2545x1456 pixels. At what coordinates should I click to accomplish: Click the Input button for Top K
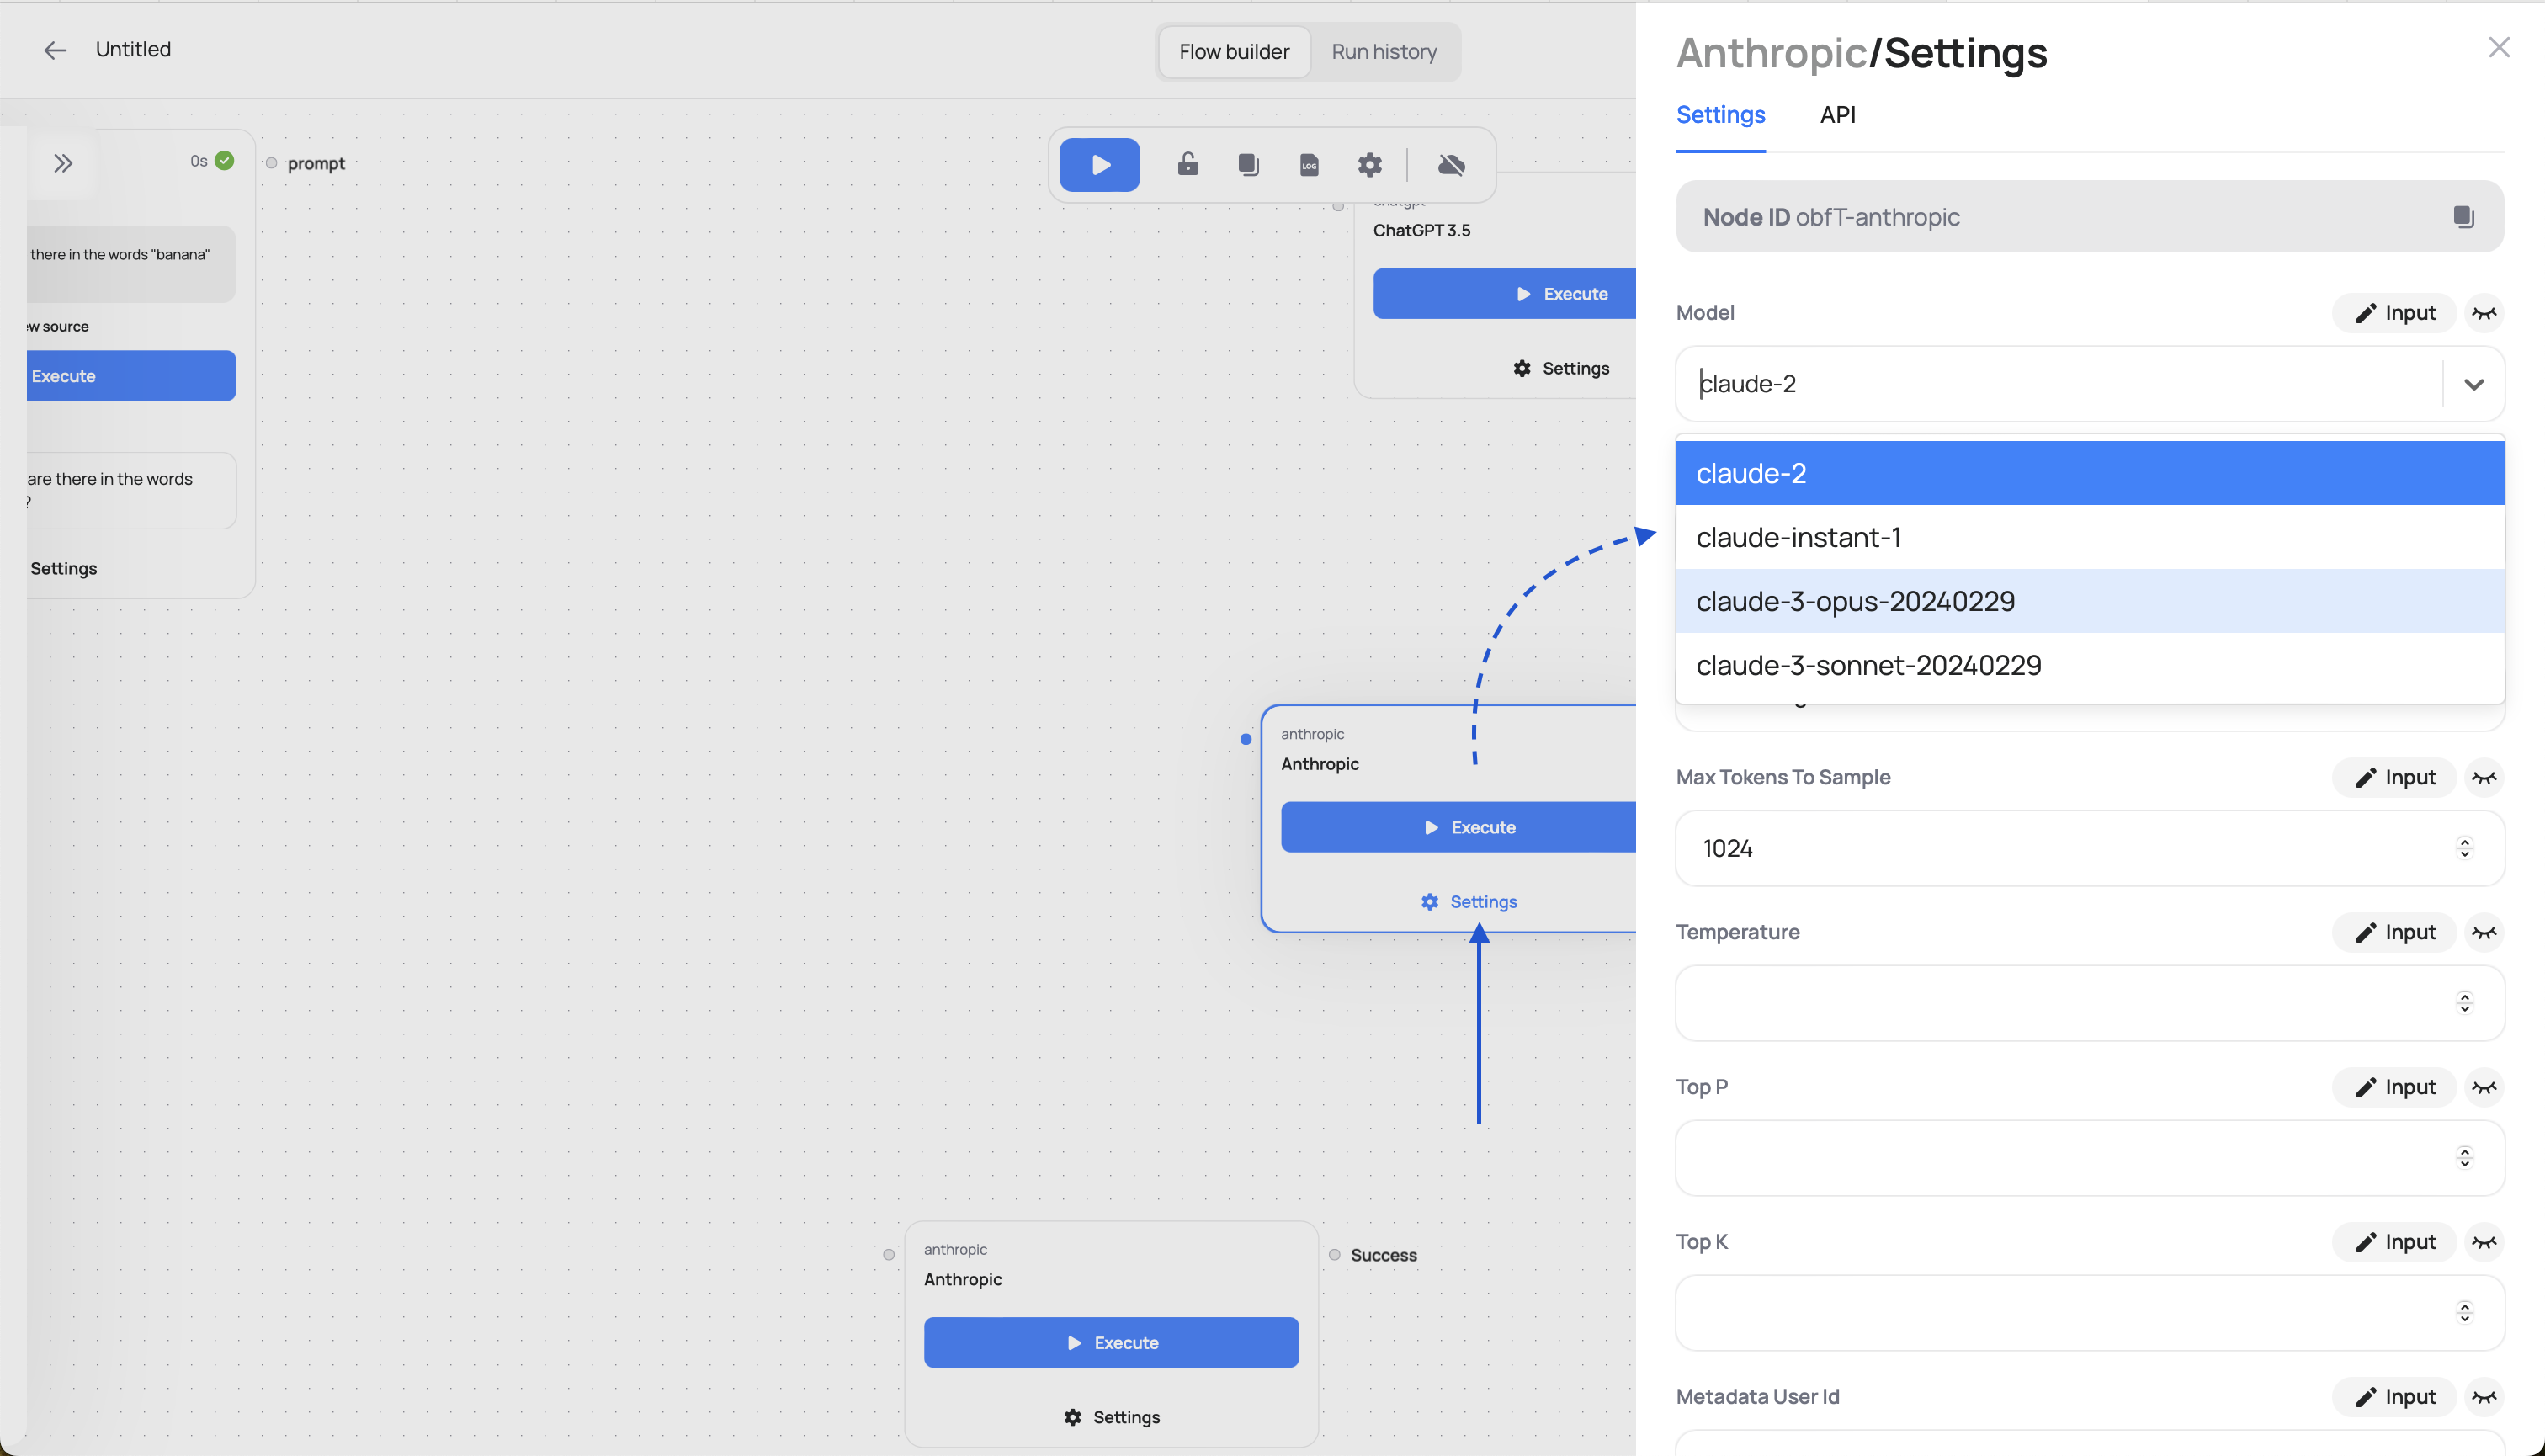(2394, 1242)
